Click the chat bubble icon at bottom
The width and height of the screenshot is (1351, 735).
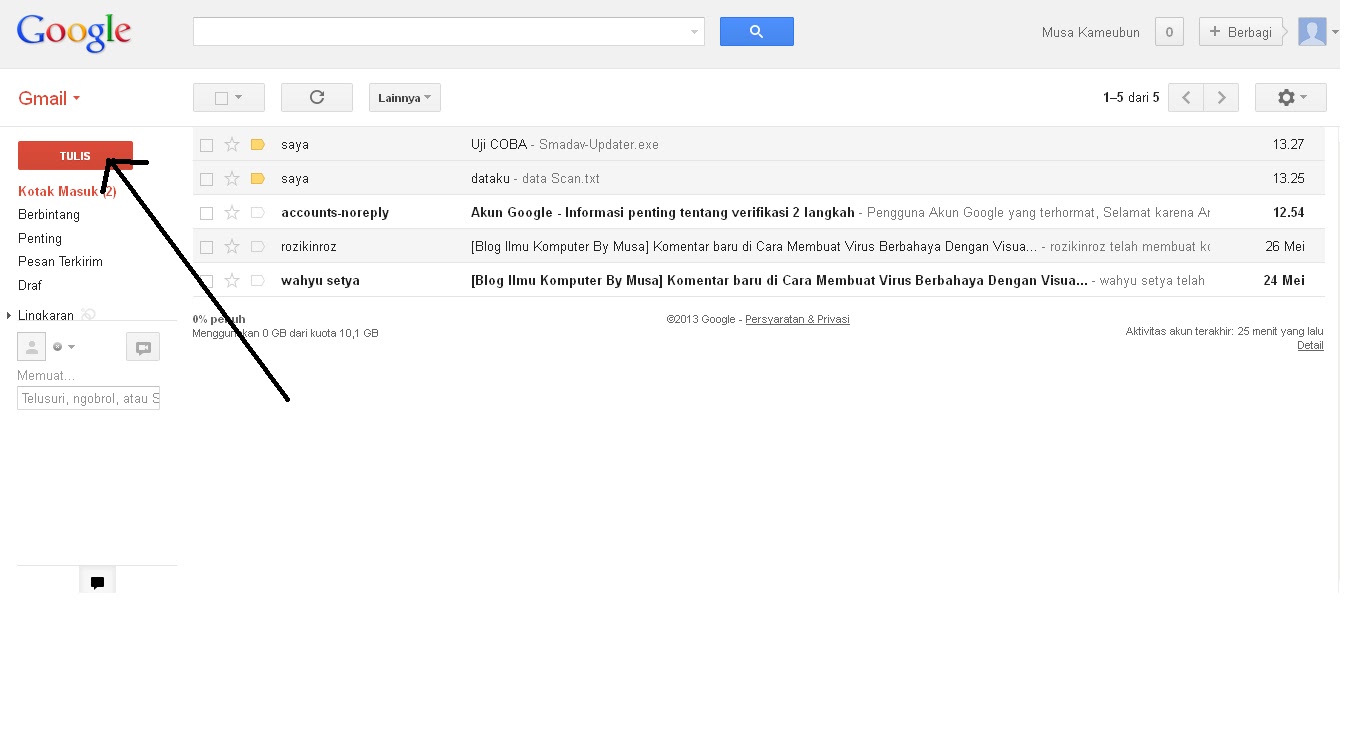97,581
